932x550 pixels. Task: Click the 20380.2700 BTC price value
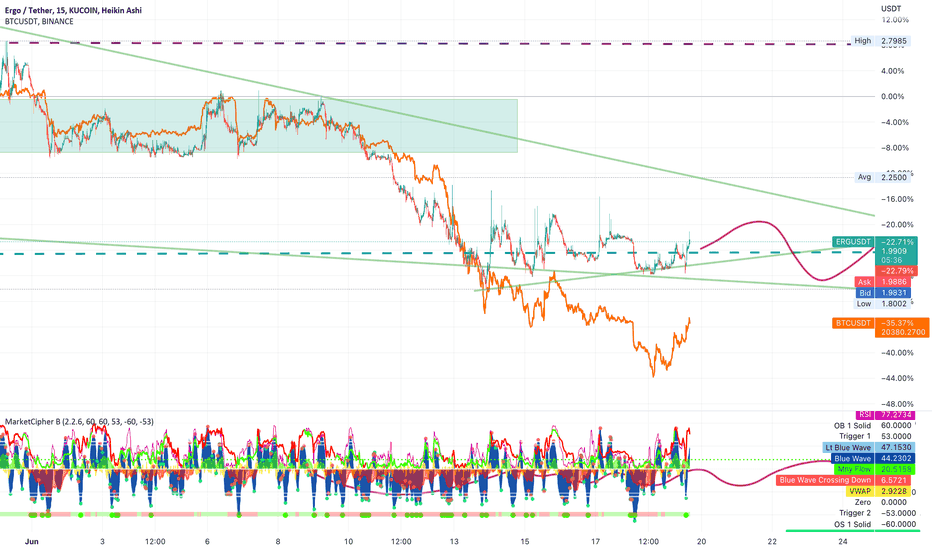[902, 332]
